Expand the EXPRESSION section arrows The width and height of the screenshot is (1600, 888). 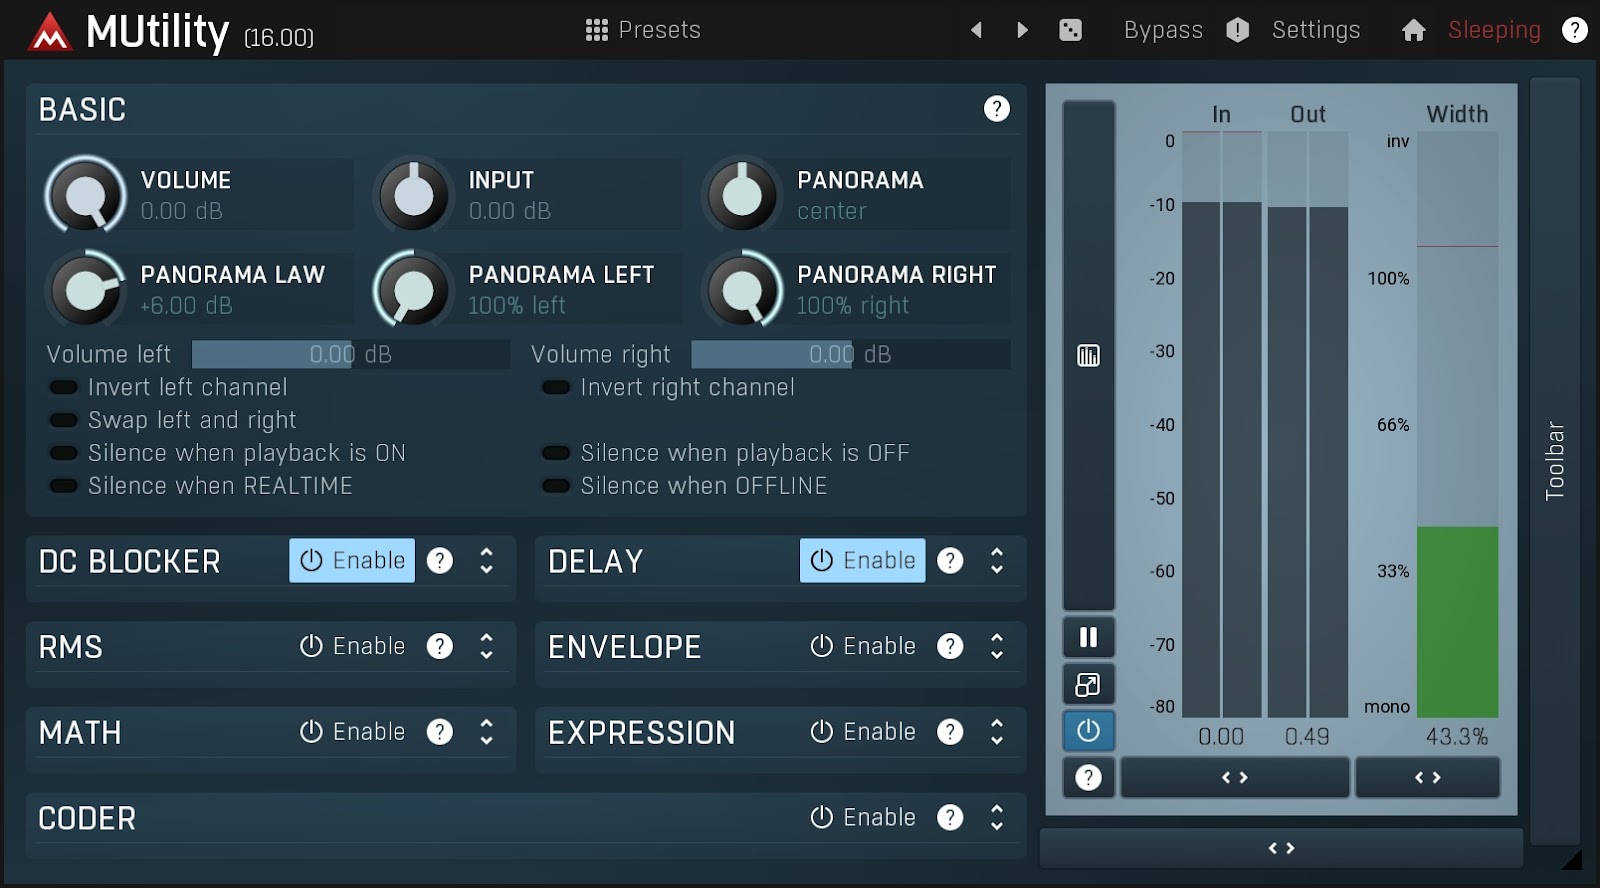tap(997, 732)
